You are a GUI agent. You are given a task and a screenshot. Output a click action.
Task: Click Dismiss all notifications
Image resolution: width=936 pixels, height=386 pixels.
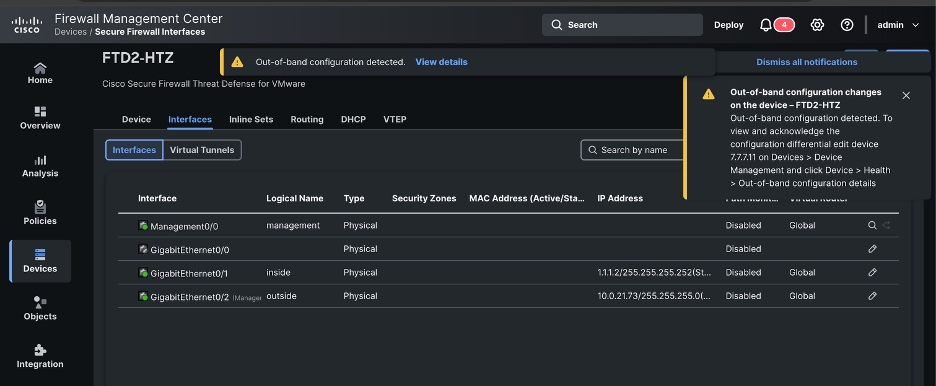tap(806, 62)
